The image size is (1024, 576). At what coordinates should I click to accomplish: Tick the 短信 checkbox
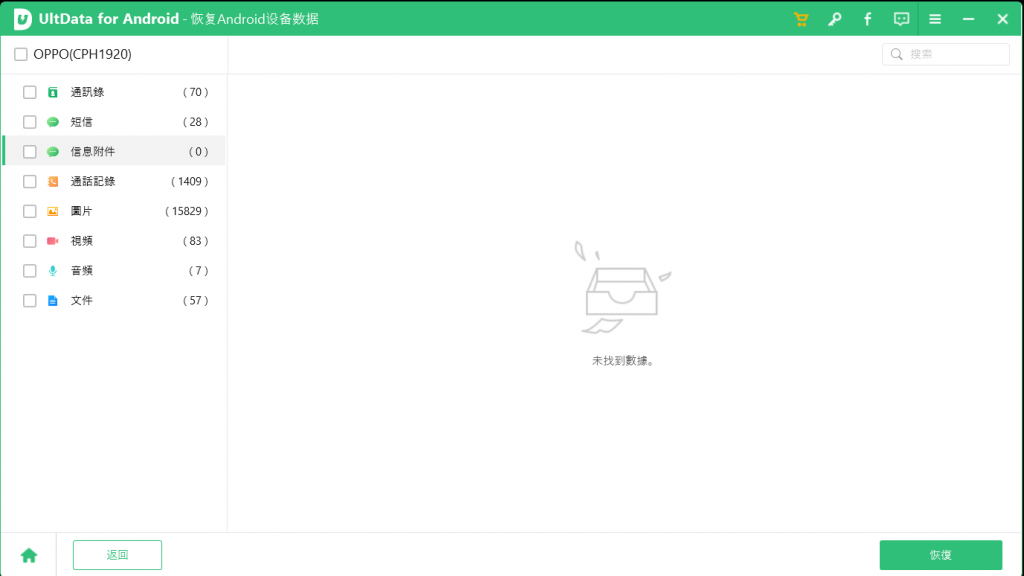29,122
